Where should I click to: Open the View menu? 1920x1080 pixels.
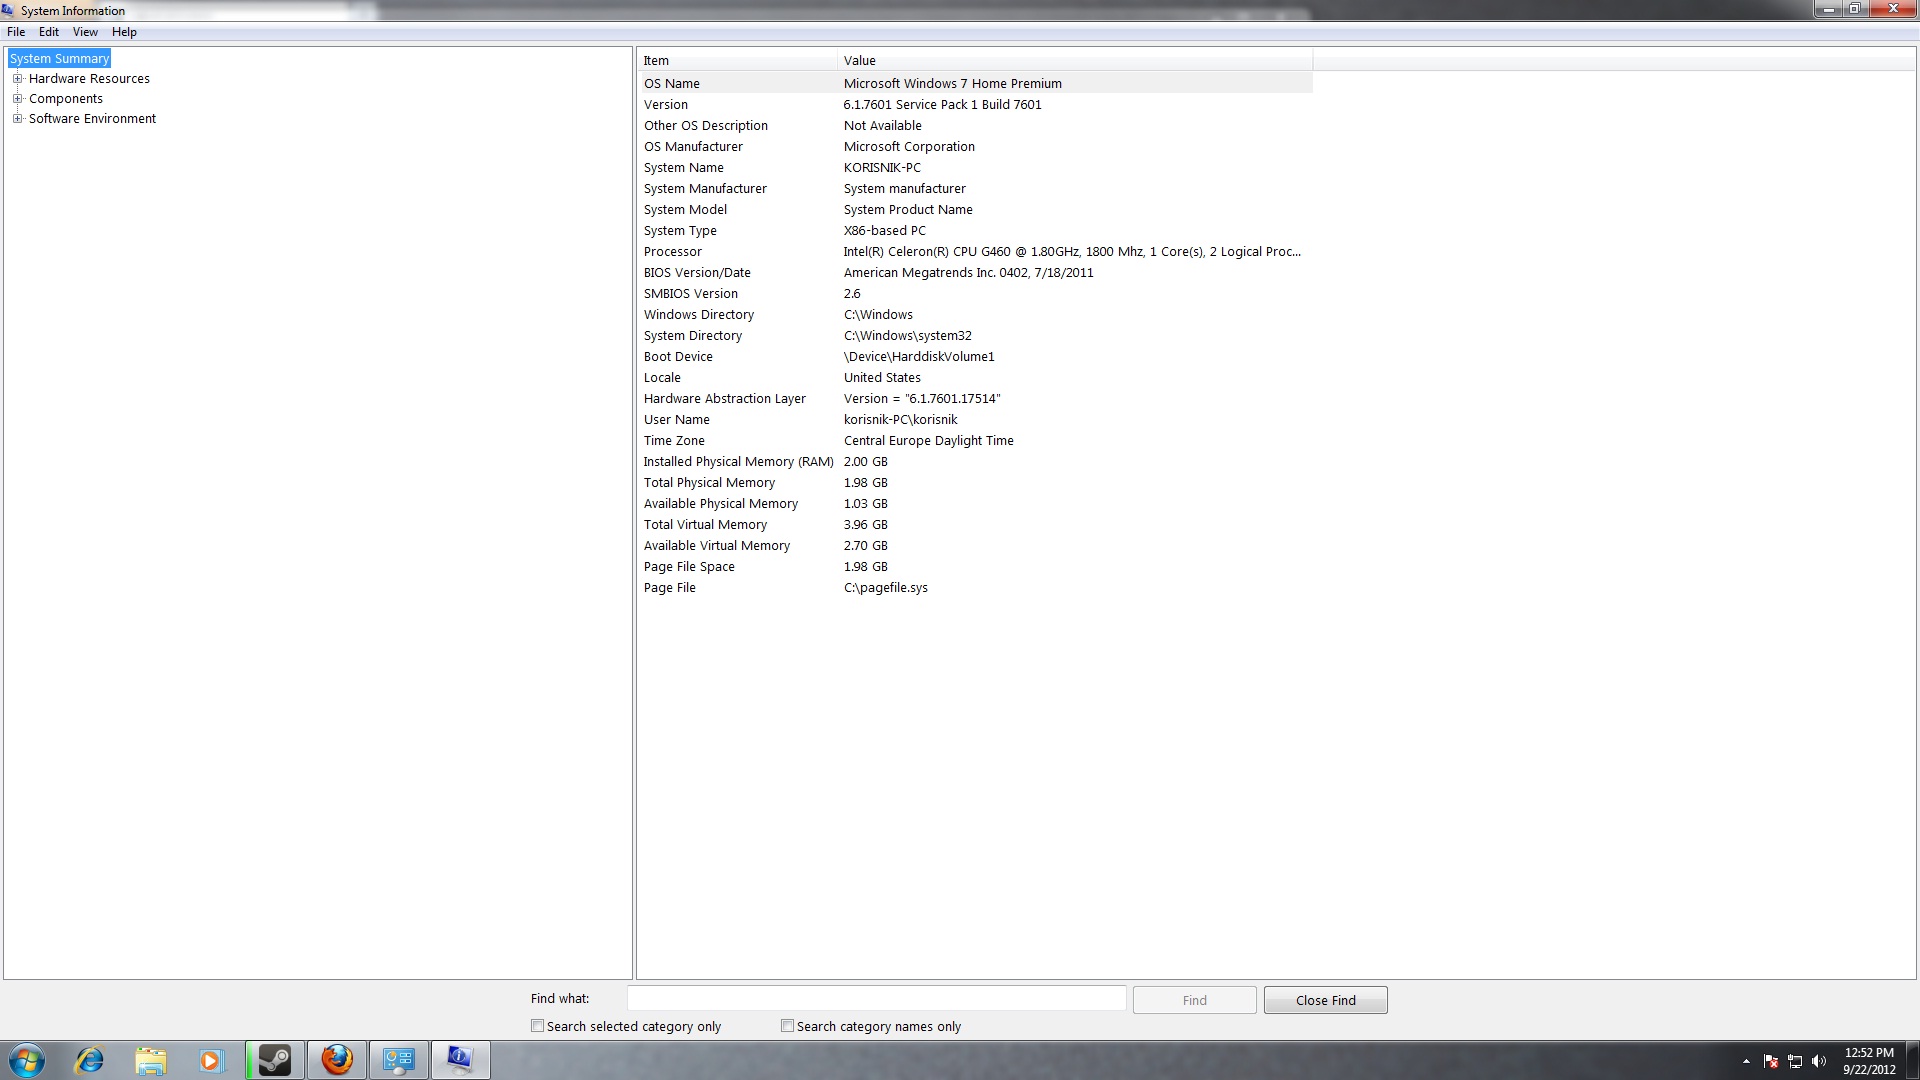coord(85,32)
